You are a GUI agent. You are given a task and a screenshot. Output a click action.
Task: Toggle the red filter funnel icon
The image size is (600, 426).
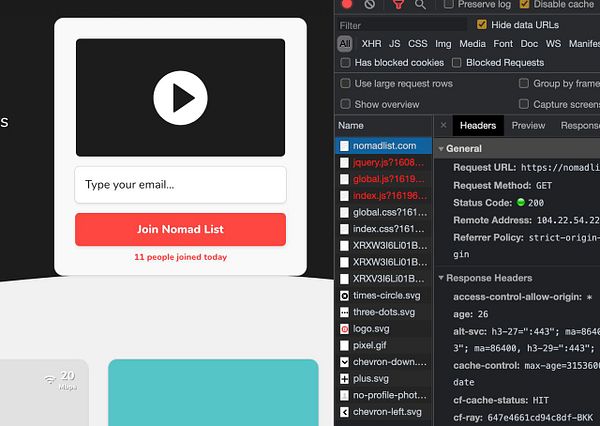point(398,4)
